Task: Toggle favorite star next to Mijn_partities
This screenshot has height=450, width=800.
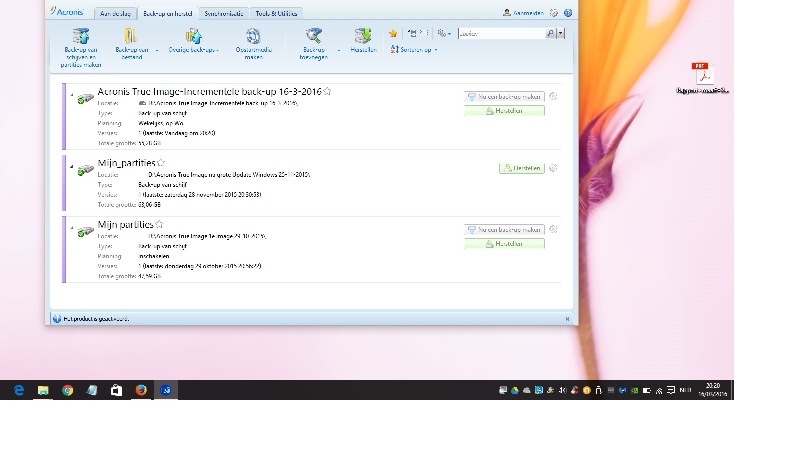Action: [161, 163]
